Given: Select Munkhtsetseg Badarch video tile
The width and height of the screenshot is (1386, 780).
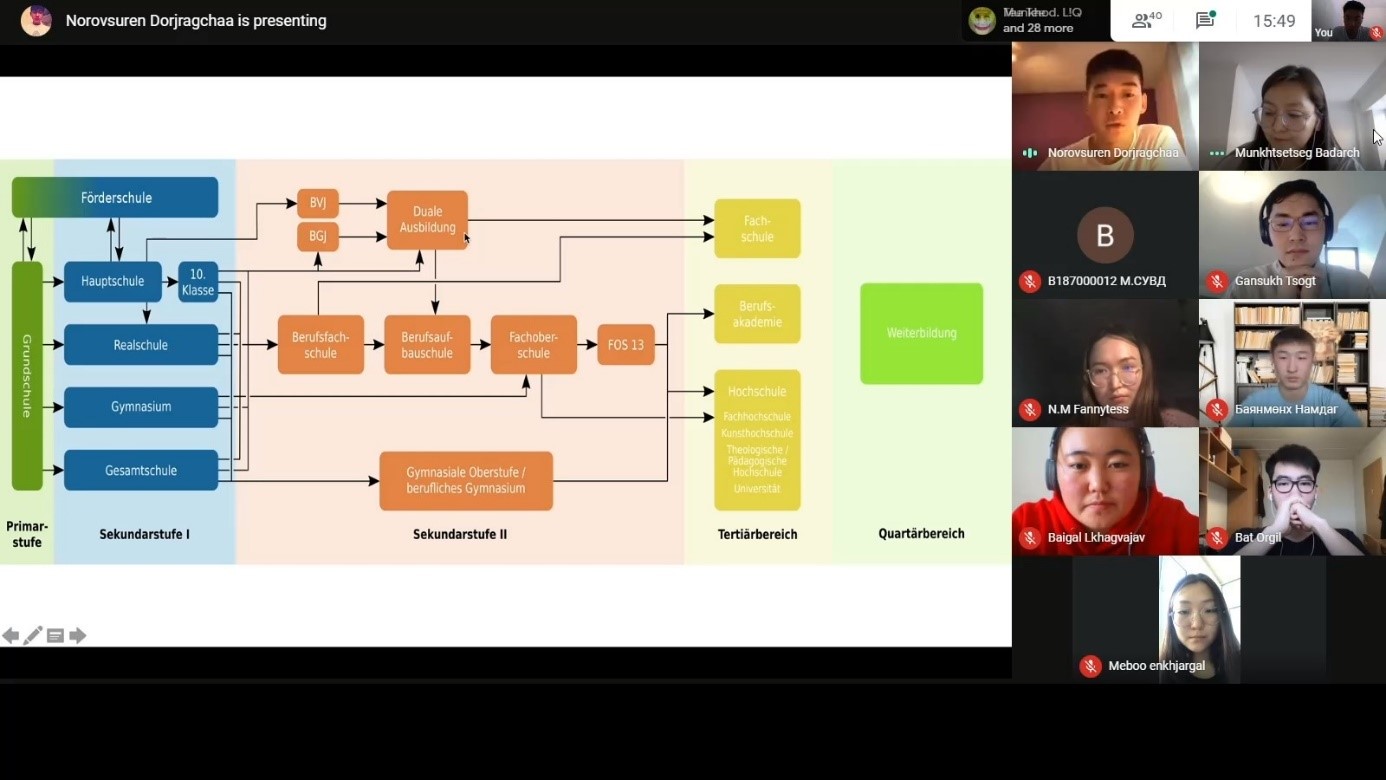Looking at the screenshot, I should point(1292,106).
